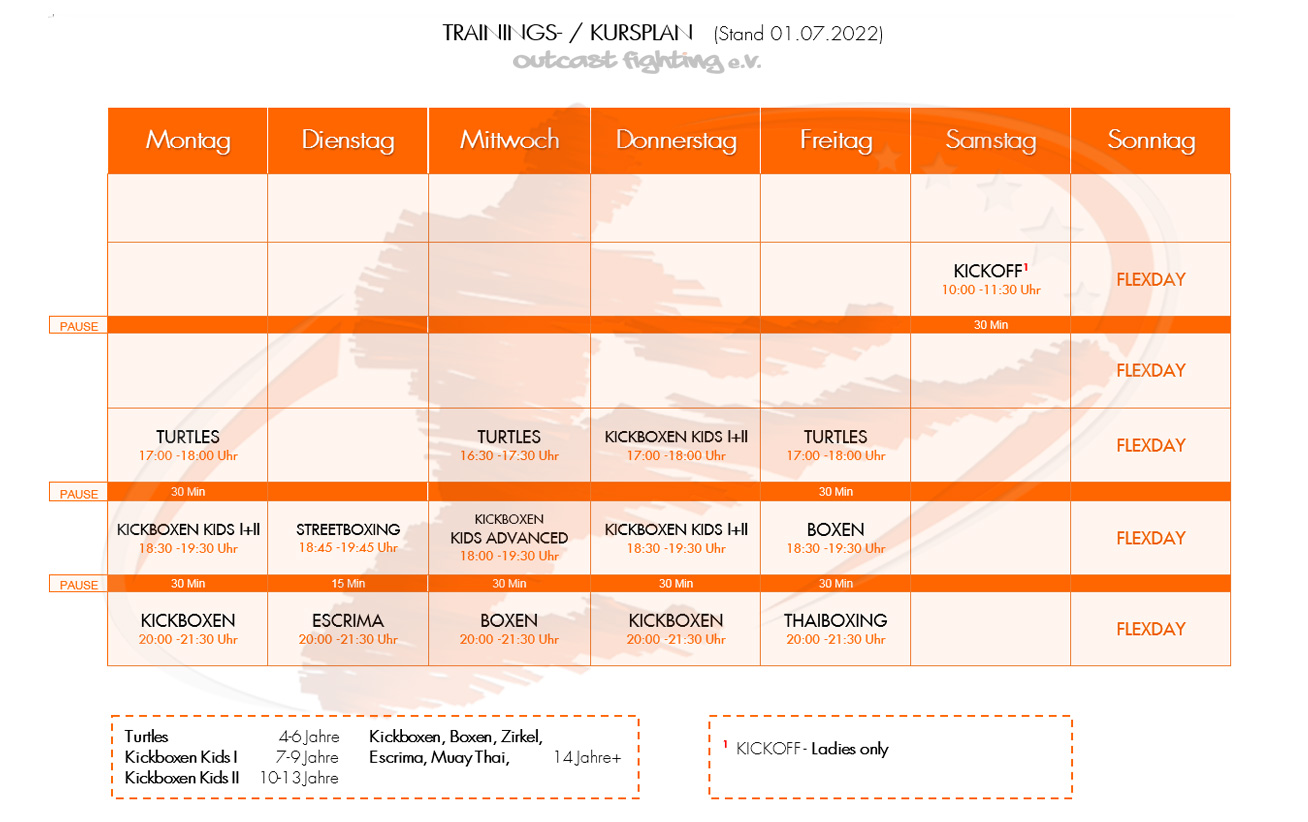The height and width of the screenshot is (822, 1308).
Task: Select Wednesday's BOXEN 20:00 class
Action: 509,629
